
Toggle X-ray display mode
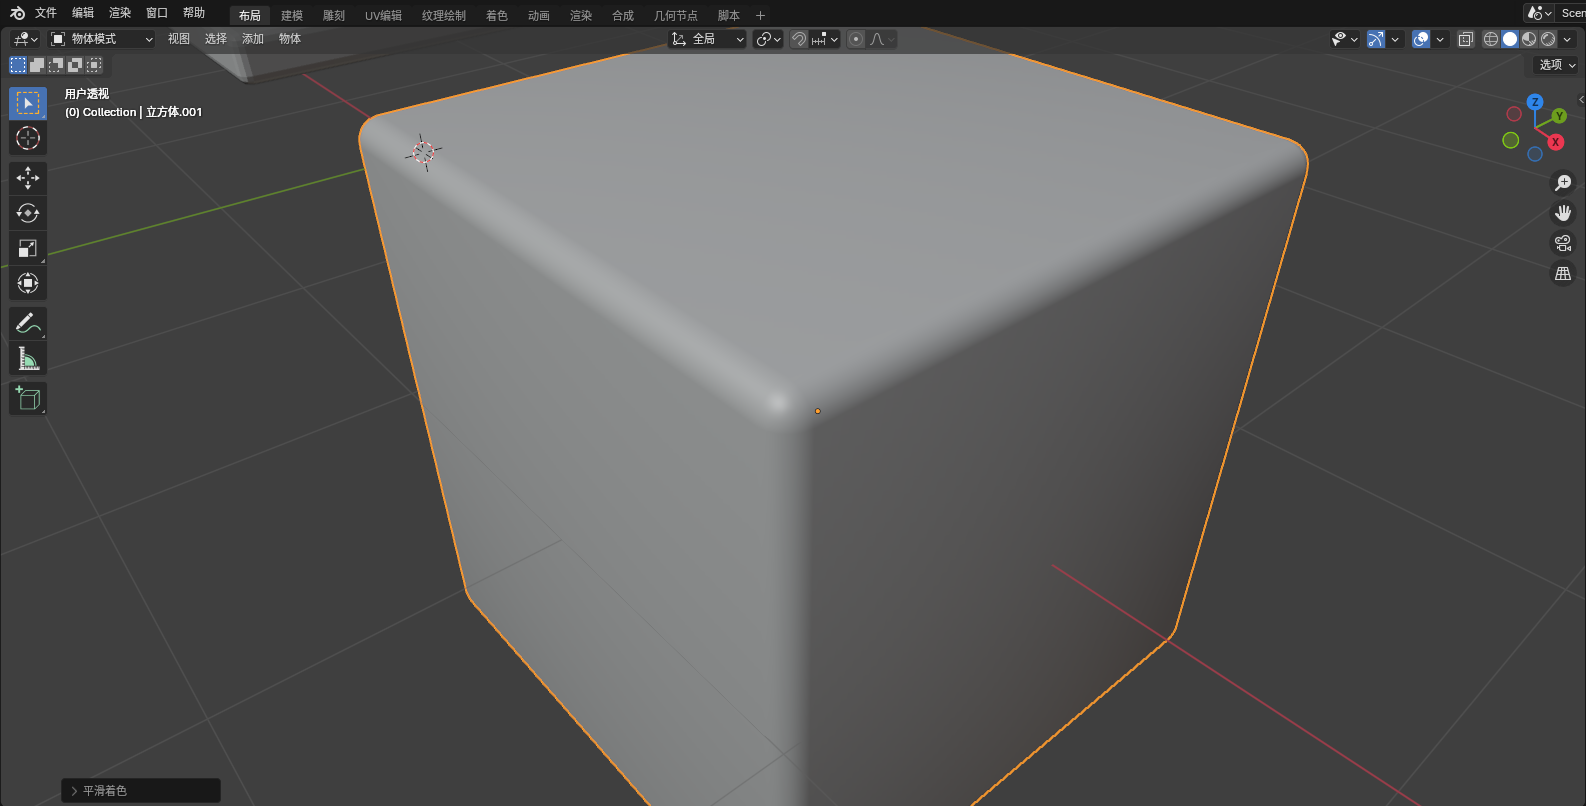(x=1466, y=39)
